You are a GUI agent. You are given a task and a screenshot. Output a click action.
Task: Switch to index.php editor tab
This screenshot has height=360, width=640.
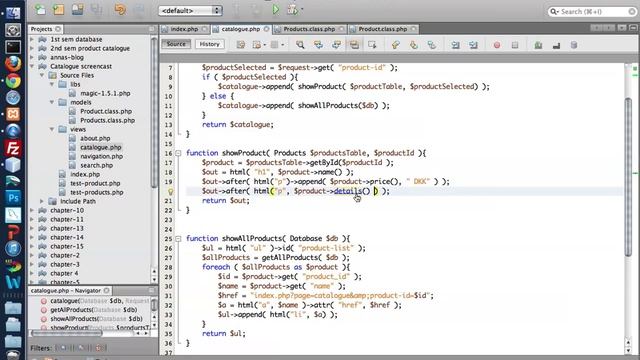point(184,29)
